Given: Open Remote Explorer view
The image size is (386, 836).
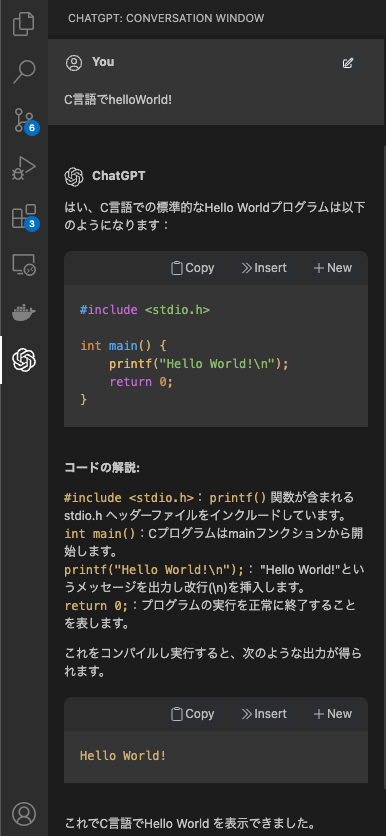Looking at the screenshot, I should (23, 264).
